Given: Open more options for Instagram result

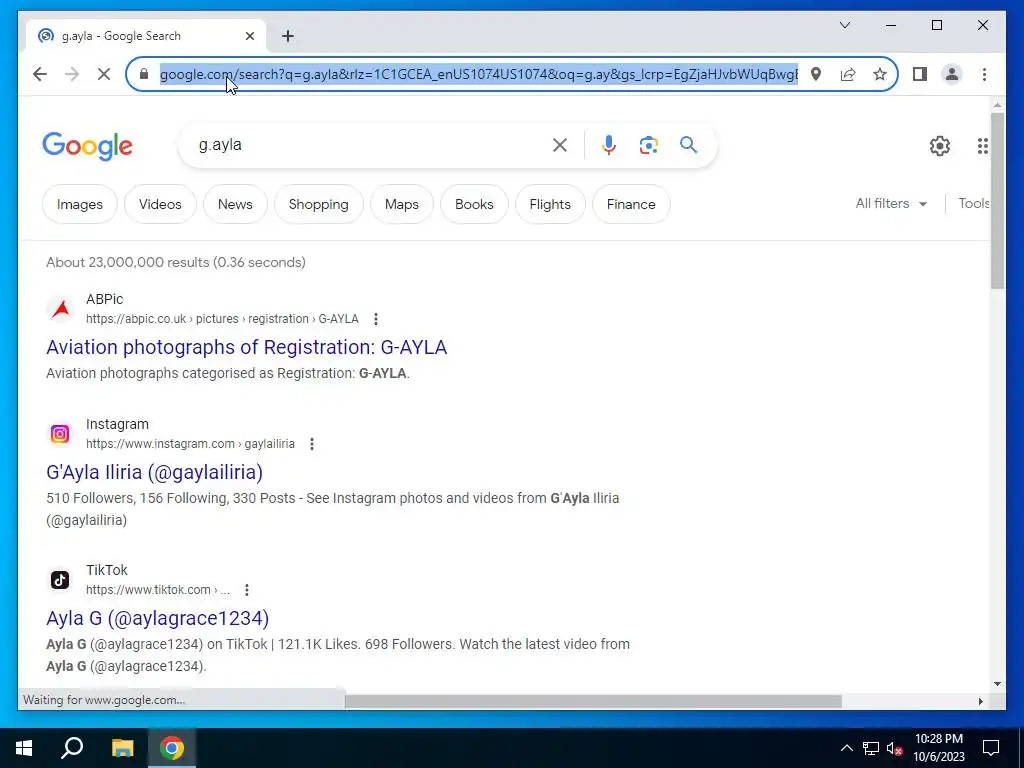Looking at the screenshot, I should [x=312, y=444].
